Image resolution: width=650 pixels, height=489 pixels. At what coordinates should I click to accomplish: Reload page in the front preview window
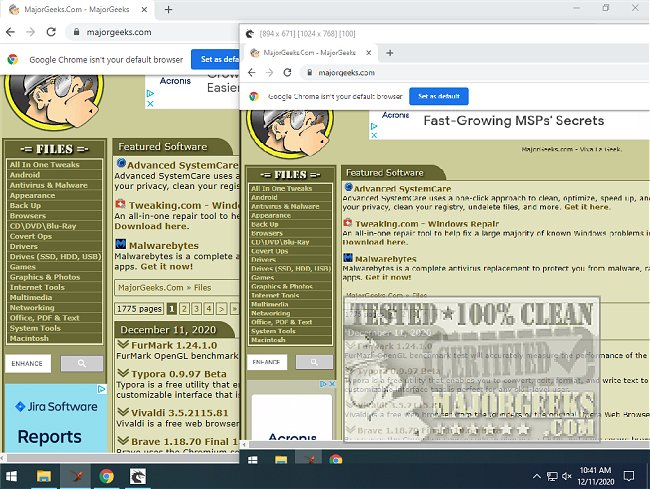click(x=287, y=73)
